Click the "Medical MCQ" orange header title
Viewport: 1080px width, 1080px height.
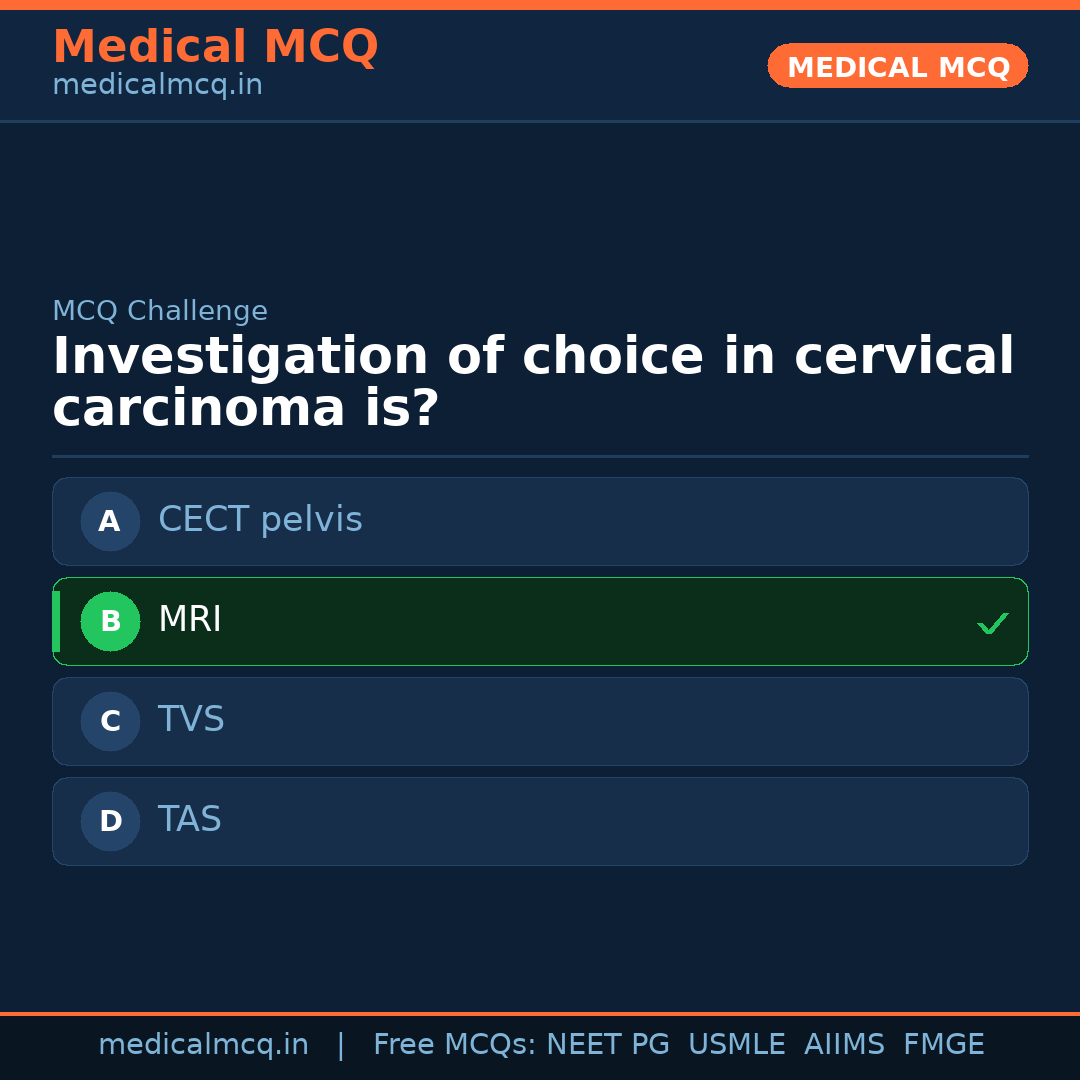pos(215,47)
